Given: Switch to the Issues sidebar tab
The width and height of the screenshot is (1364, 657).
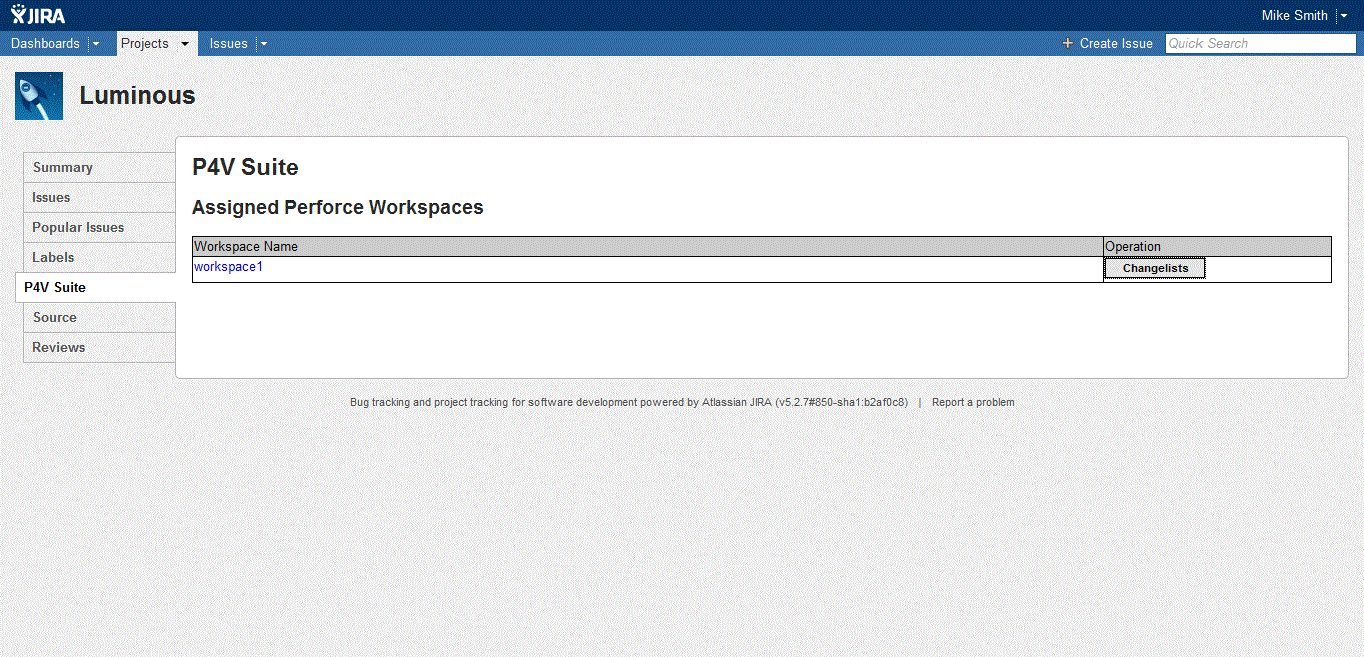Looking at the screenshot, I should click(x=99, y=197).
